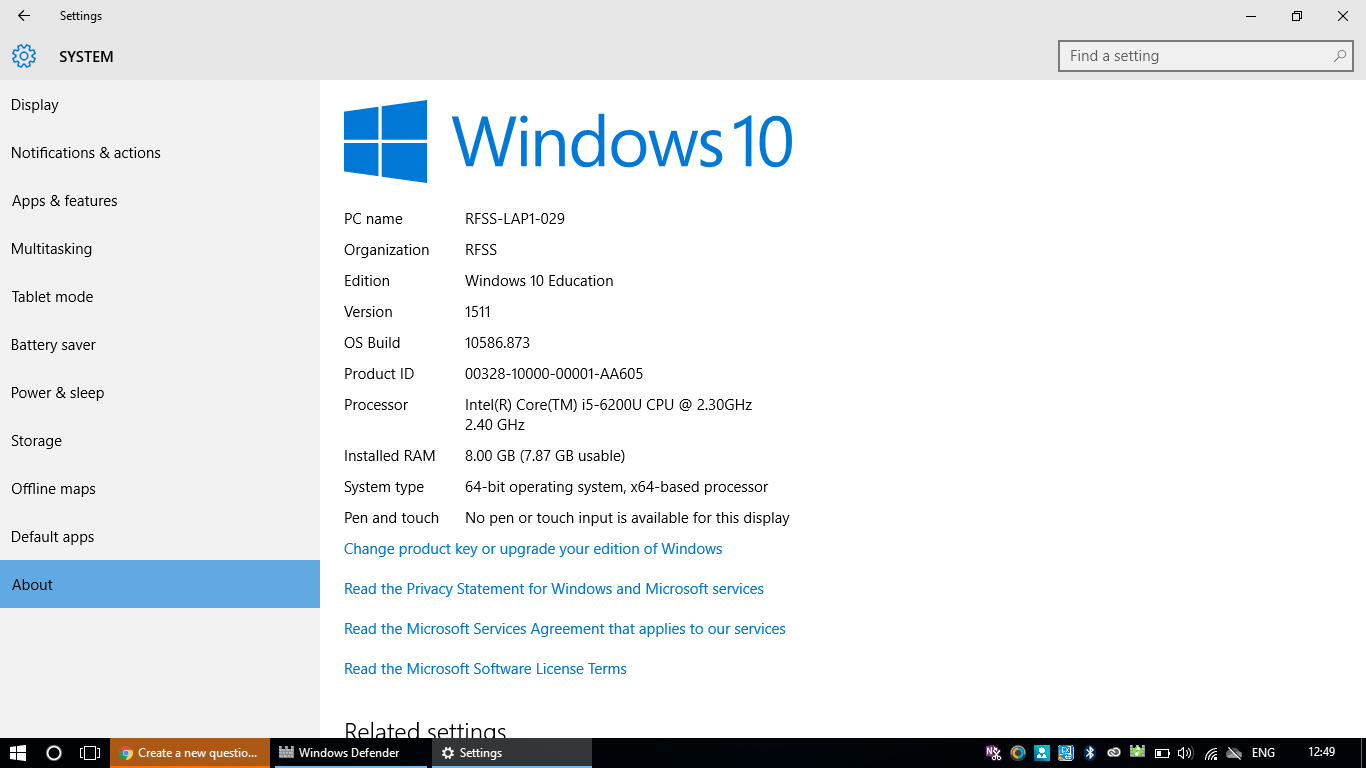Click the ENG language indicator
This screenshot has height=768, width=1366.
pyautogui.click(x=1263, y=753)
